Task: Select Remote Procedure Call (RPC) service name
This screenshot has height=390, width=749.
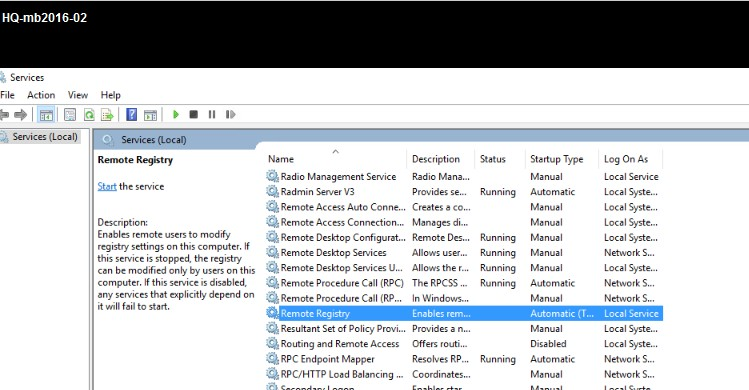Action: pos(342,283)
